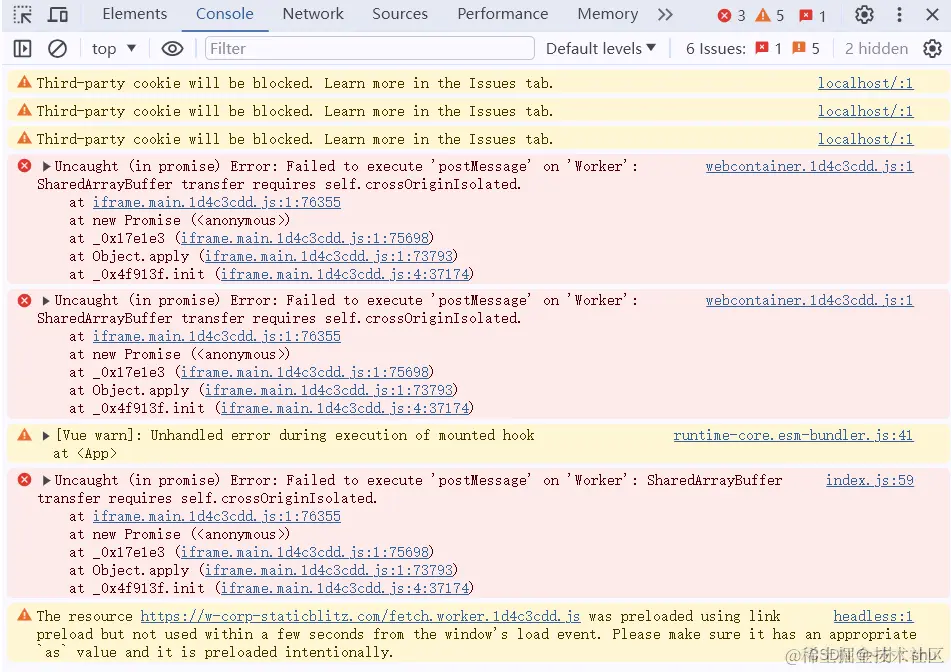Click the warning count badge showing 5
951x672 pixels.
click(770, 16)
